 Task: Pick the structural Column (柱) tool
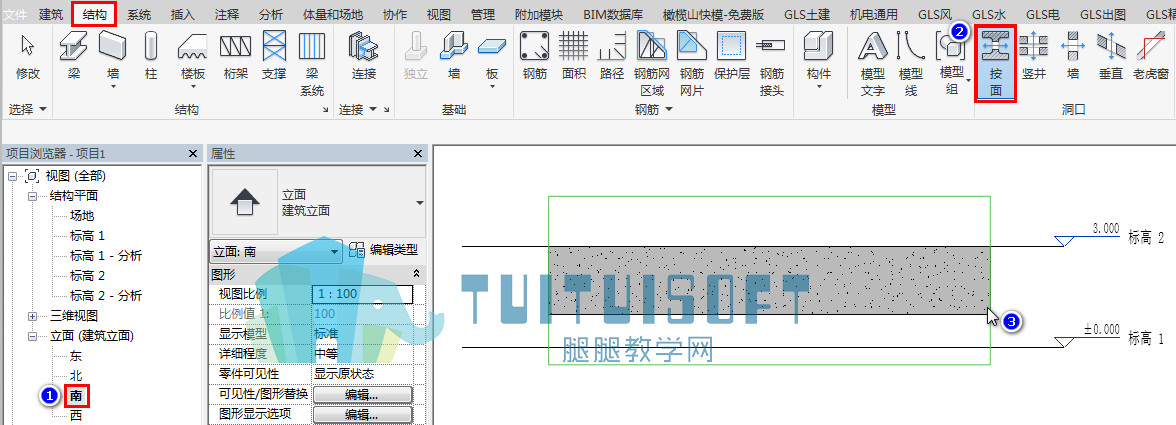coord(152,56)
